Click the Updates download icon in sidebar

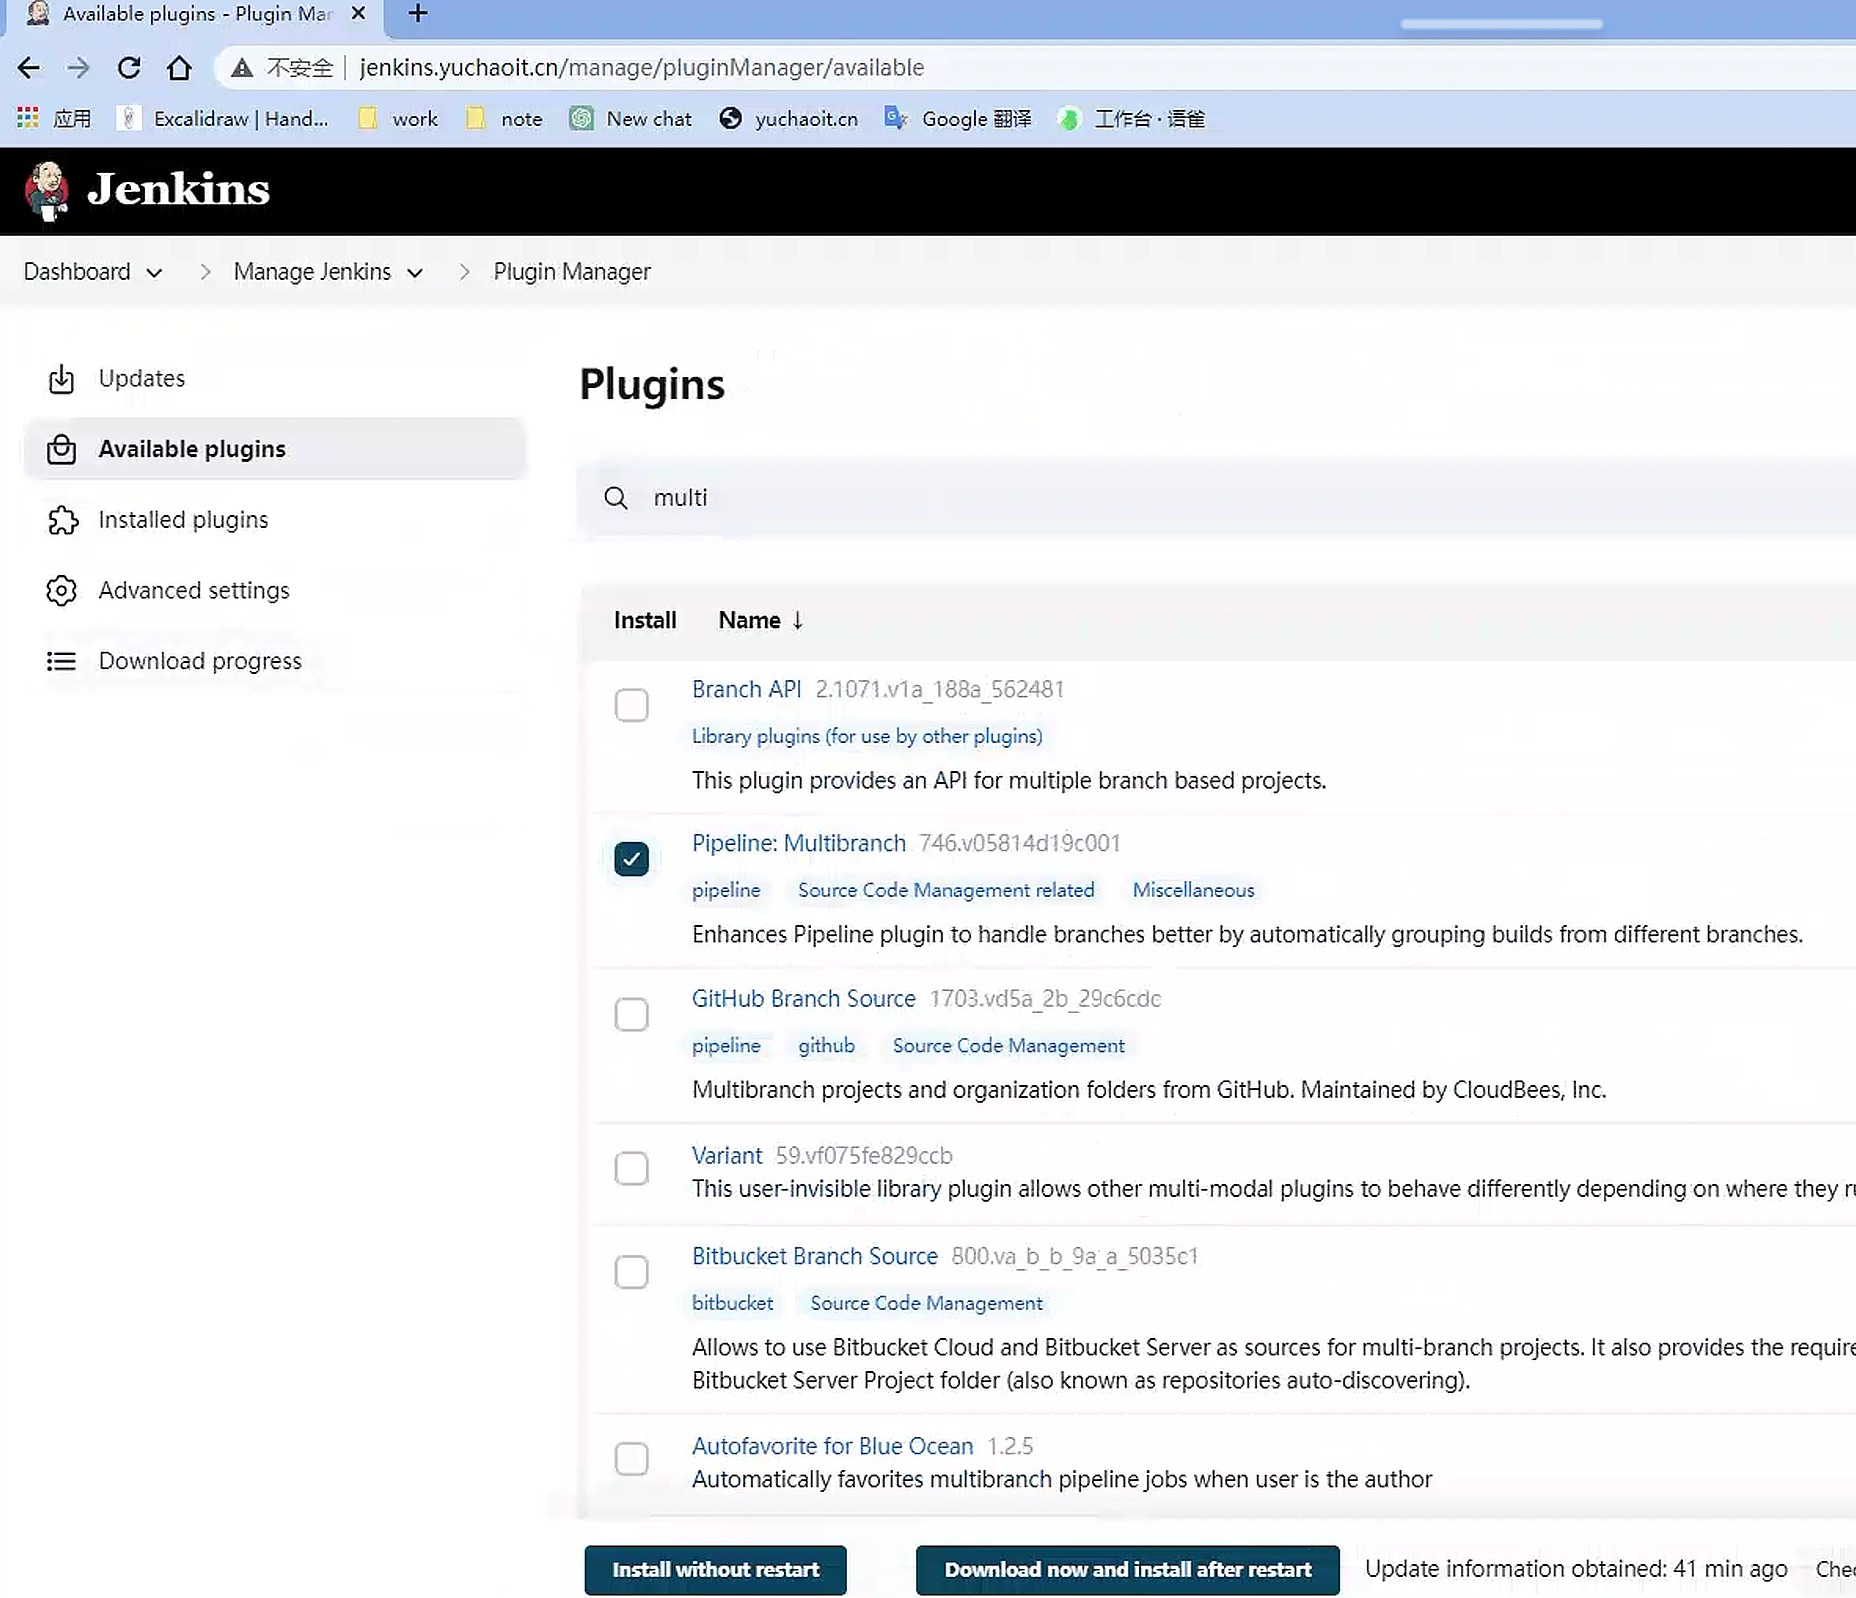(x=61, y=379)
